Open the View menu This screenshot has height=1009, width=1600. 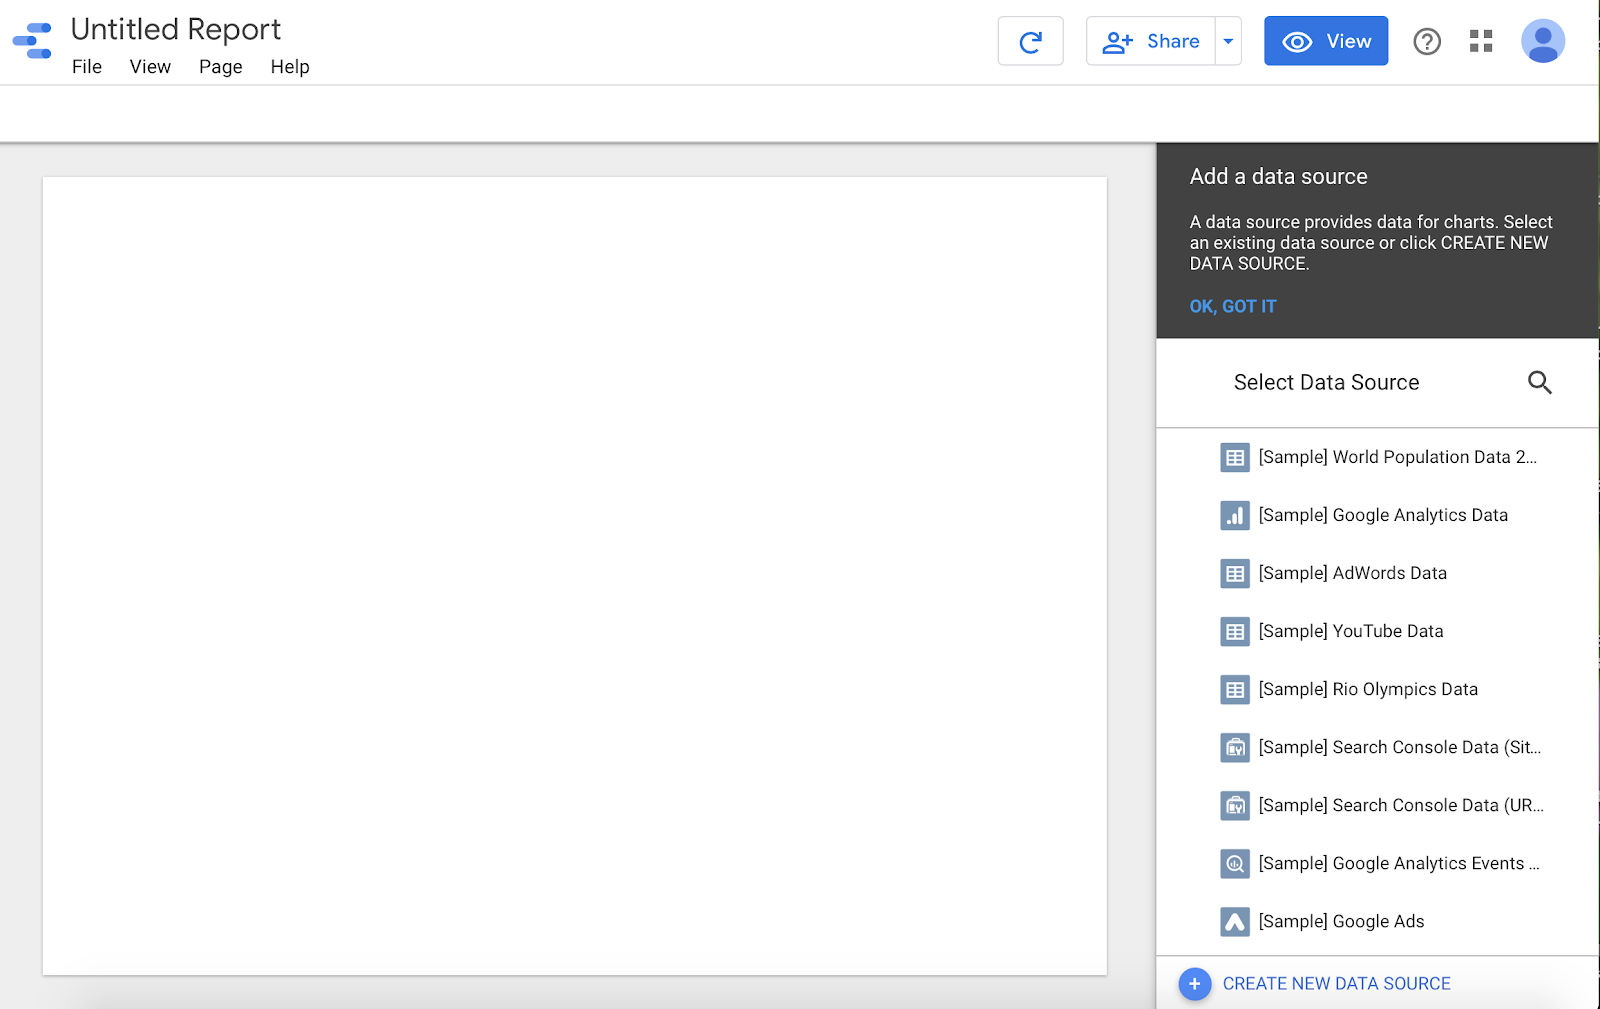pyautogui.click(x=150, y=67)
